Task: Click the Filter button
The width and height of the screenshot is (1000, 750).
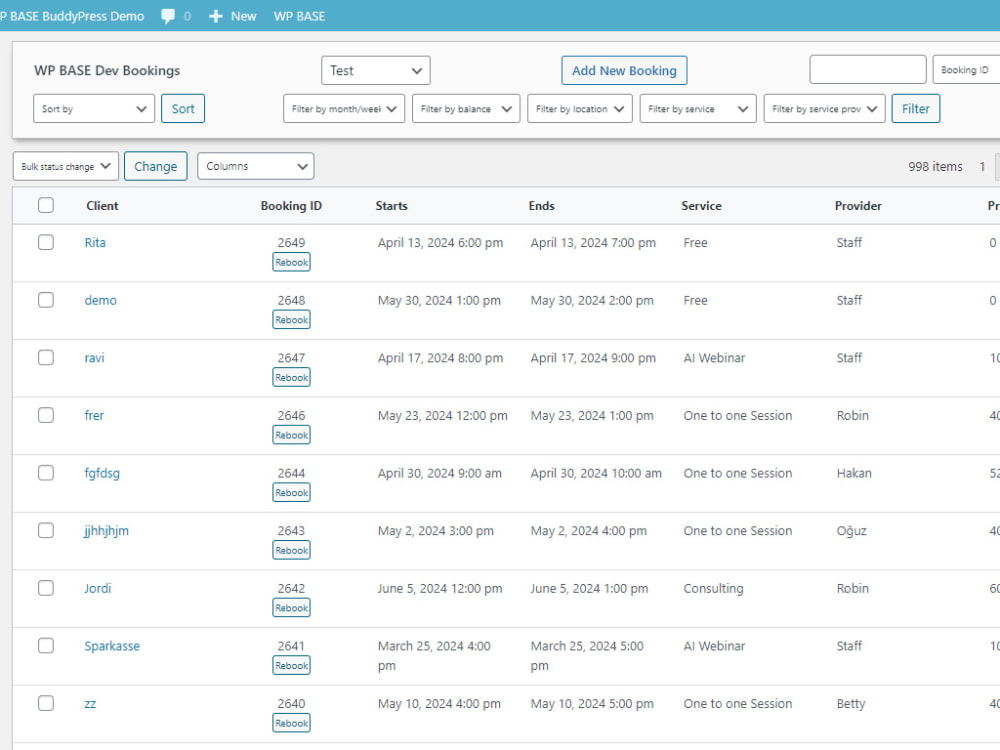Action: 915,108
